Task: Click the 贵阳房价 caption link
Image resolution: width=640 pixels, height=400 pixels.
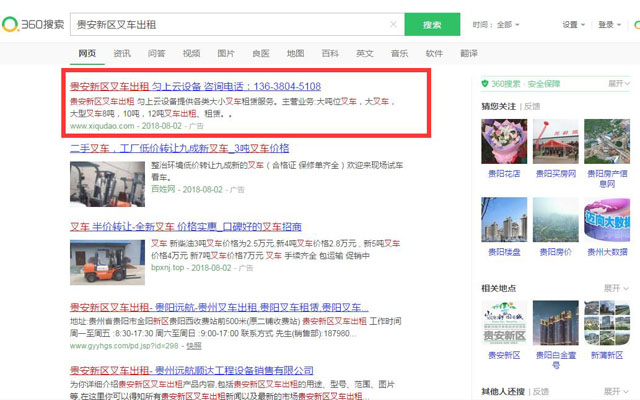Action: click(556, 252)
